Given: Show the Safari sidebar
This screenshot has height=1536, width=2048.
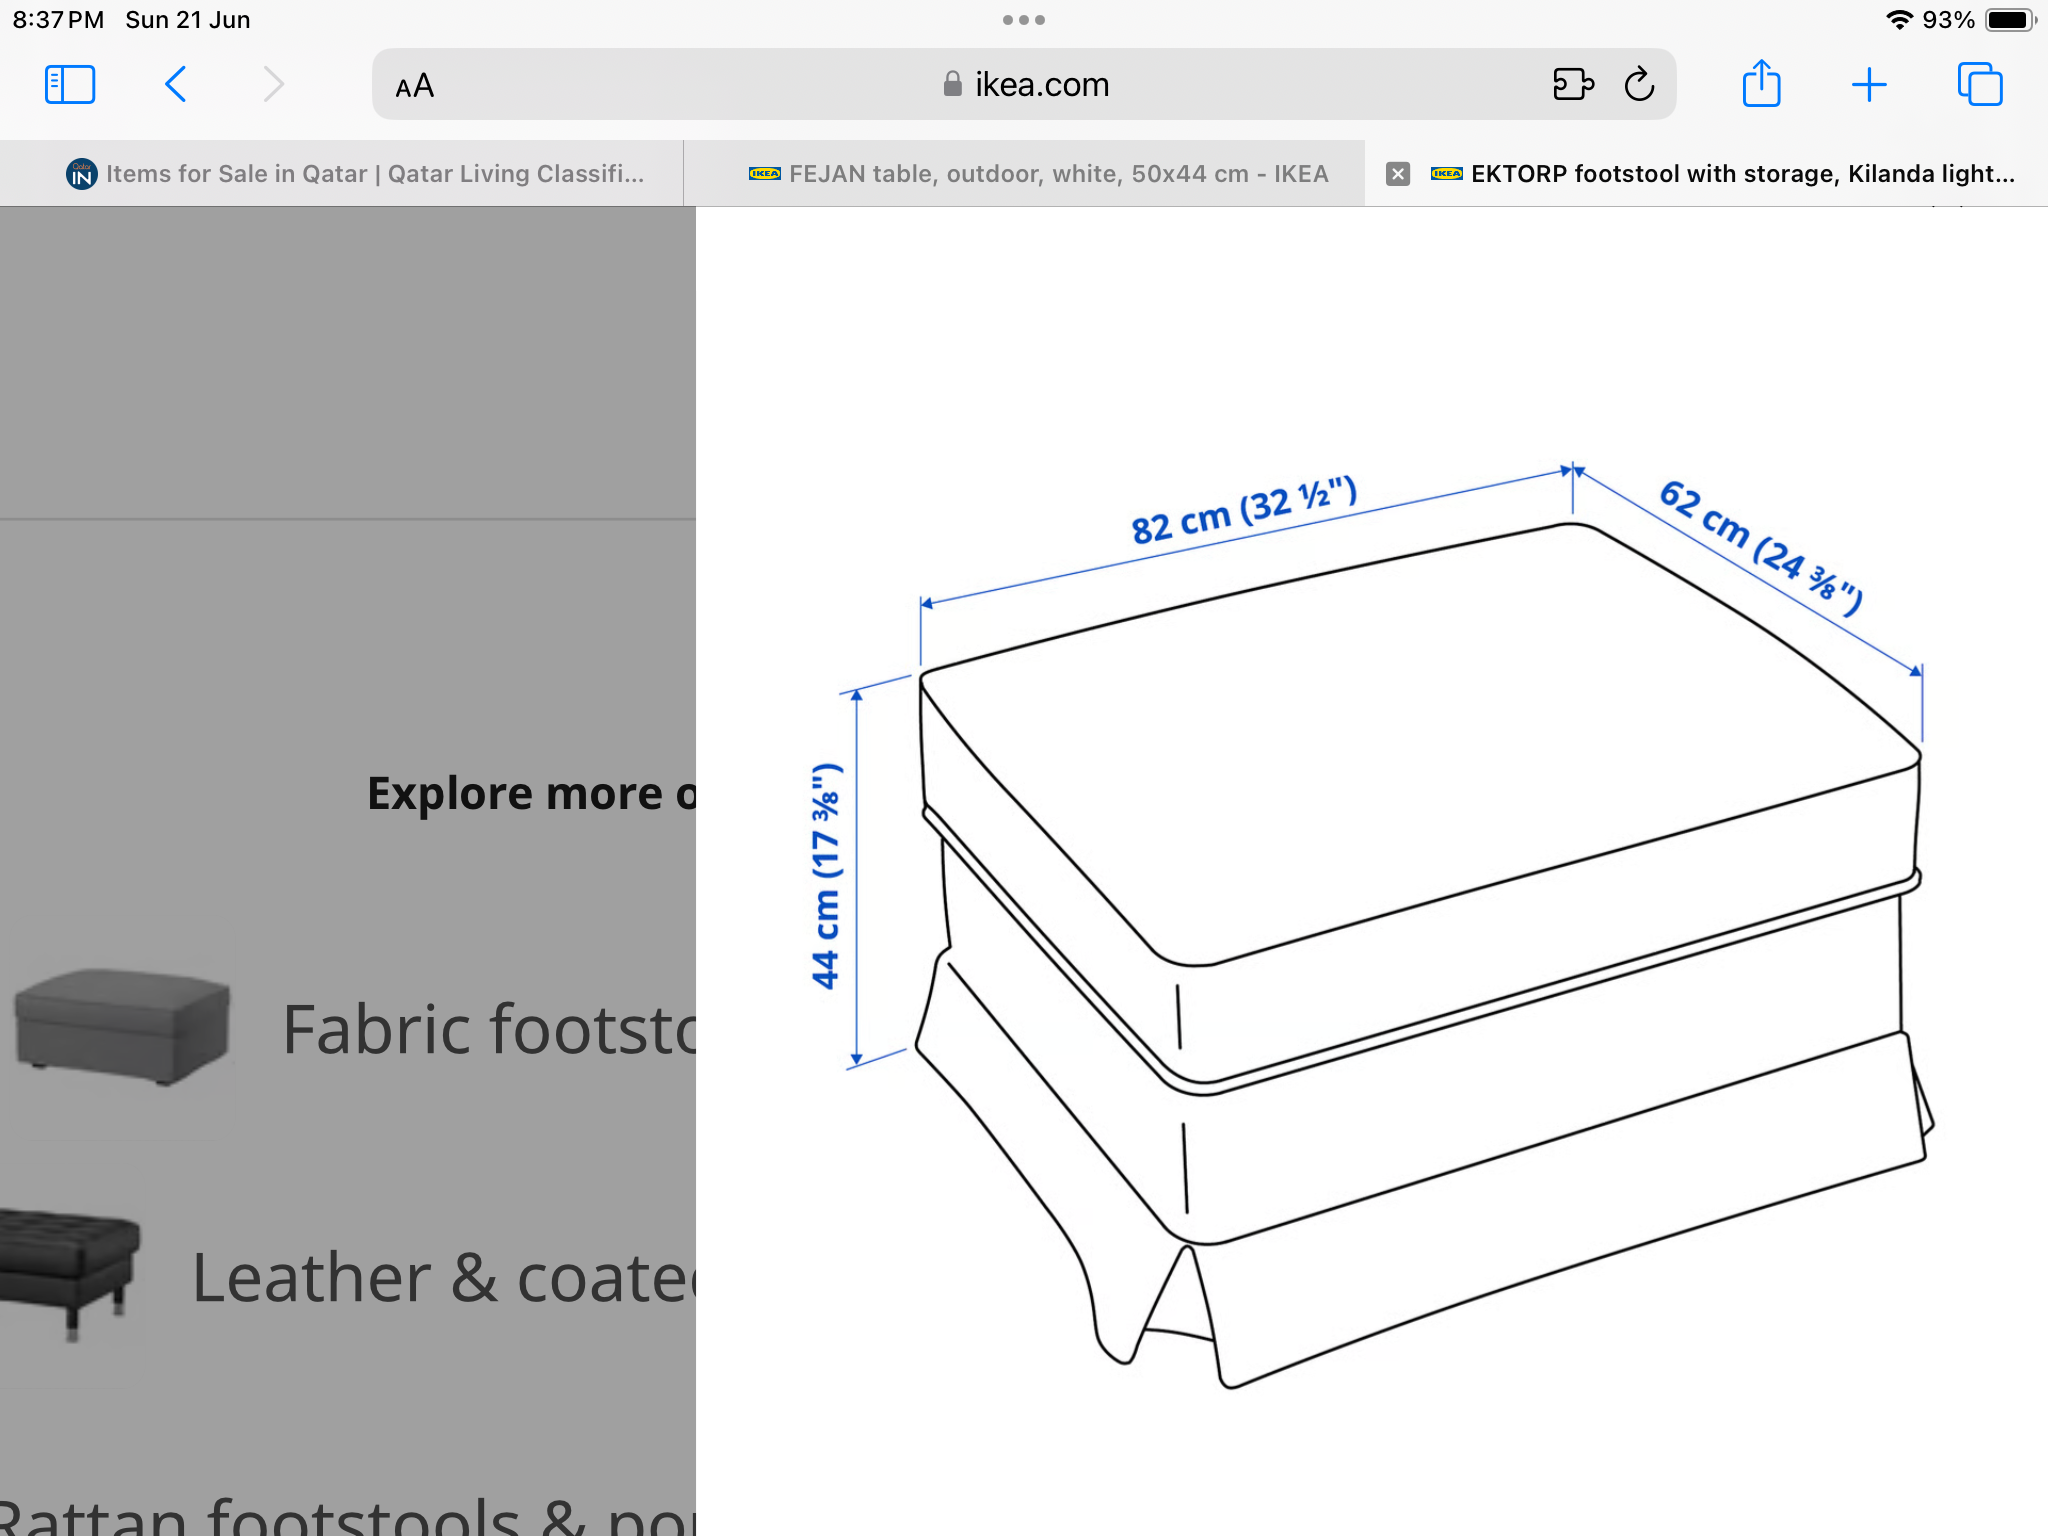Looking at the screenshot, I should click(x=70, y=85).
